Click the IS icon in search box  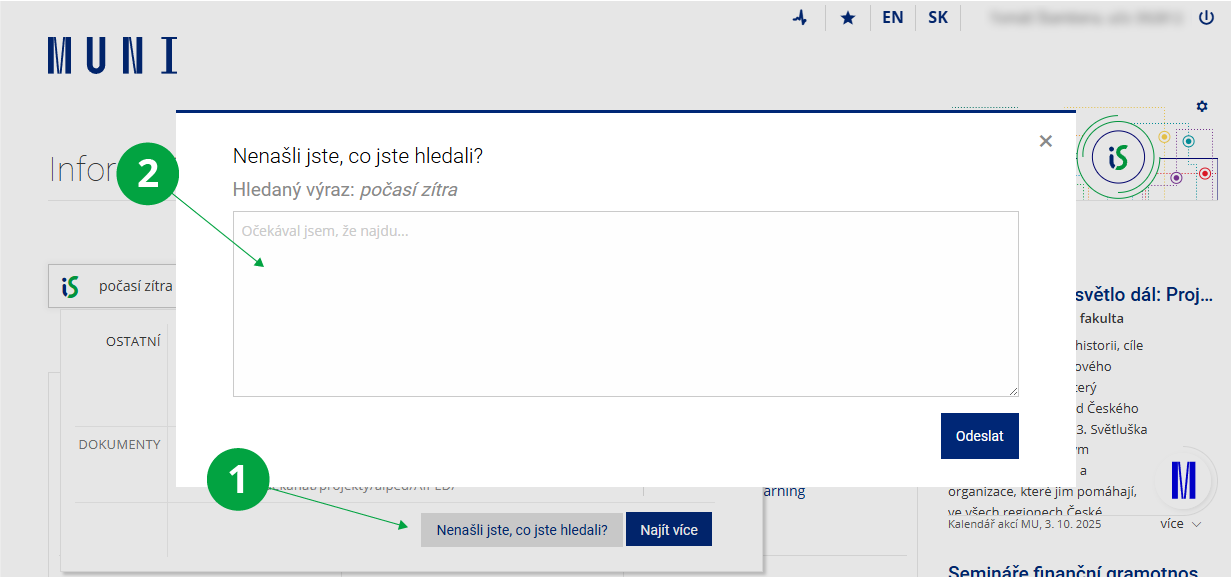point(70,287)
